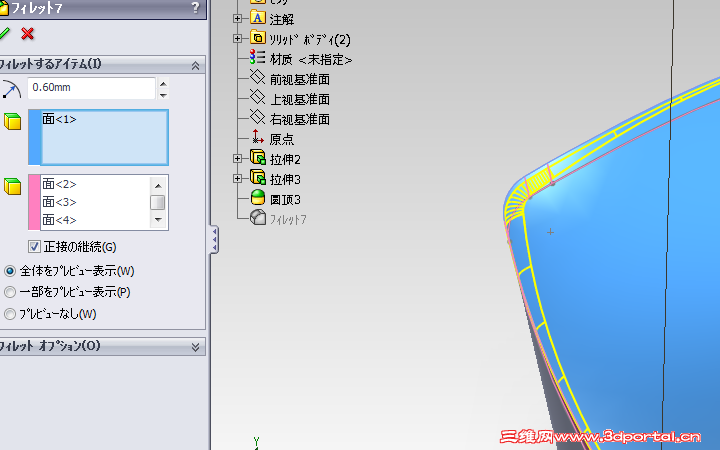The image size is (720, 450).
Task: Collapse the フィレットするアイテム(I) section
Action: point(196,66)
